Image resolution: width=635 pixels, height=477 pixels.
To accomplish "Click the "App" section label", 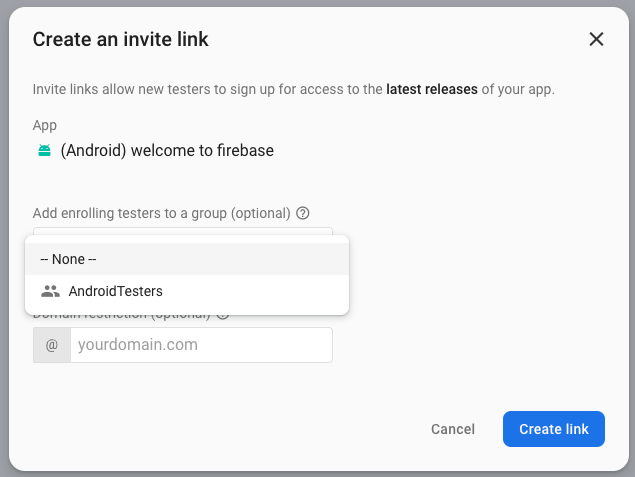I will 45,126.
